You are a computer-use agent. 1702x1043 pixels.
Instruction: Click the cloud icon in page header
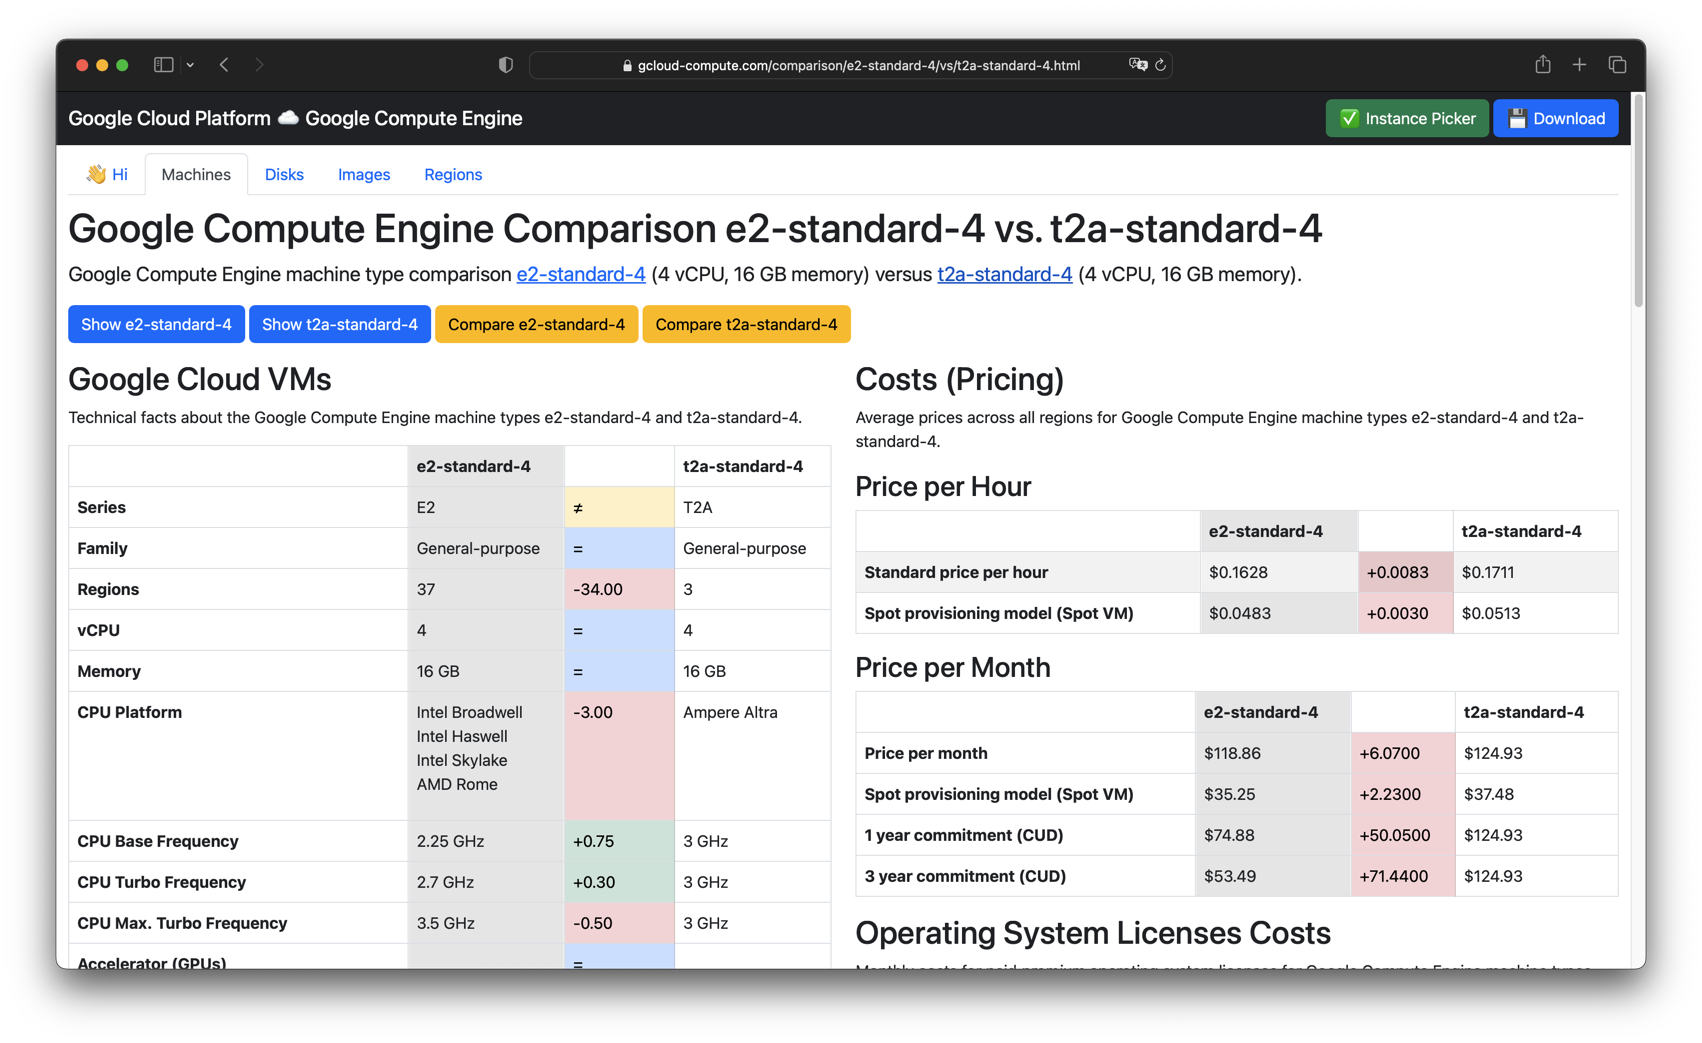288,118
